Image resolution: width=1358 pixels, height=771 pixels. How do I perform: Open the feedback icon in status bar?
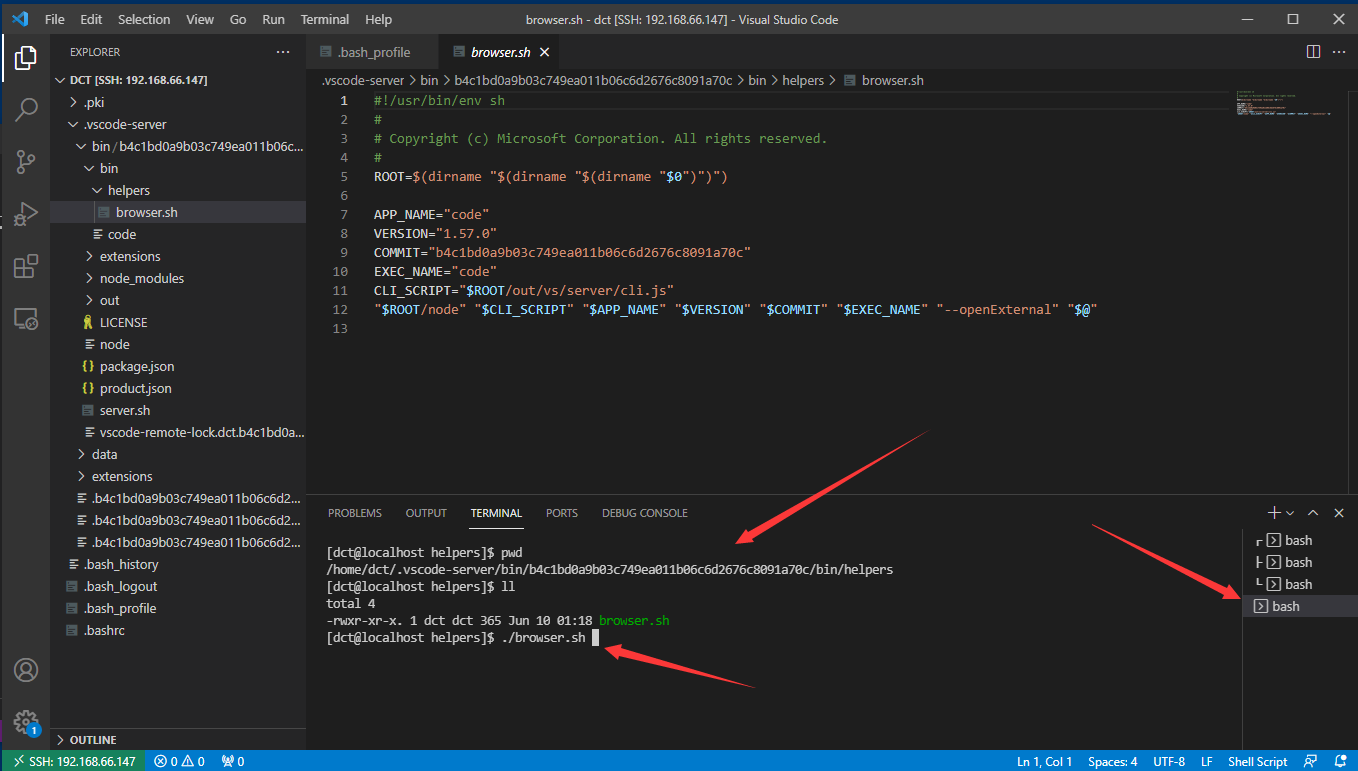(1311, 761)
